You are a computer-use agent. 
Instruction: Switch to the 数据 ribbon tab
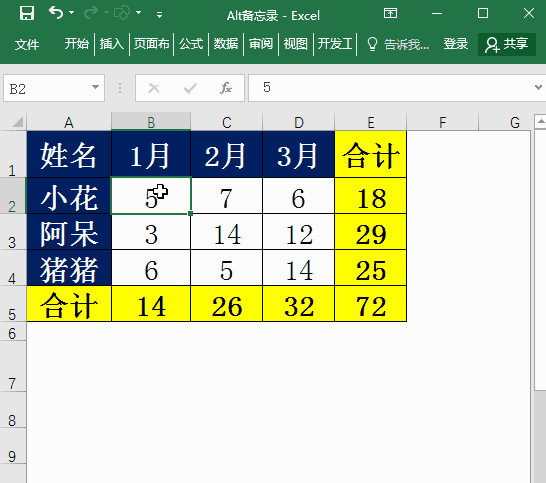[x=226, y=44]
